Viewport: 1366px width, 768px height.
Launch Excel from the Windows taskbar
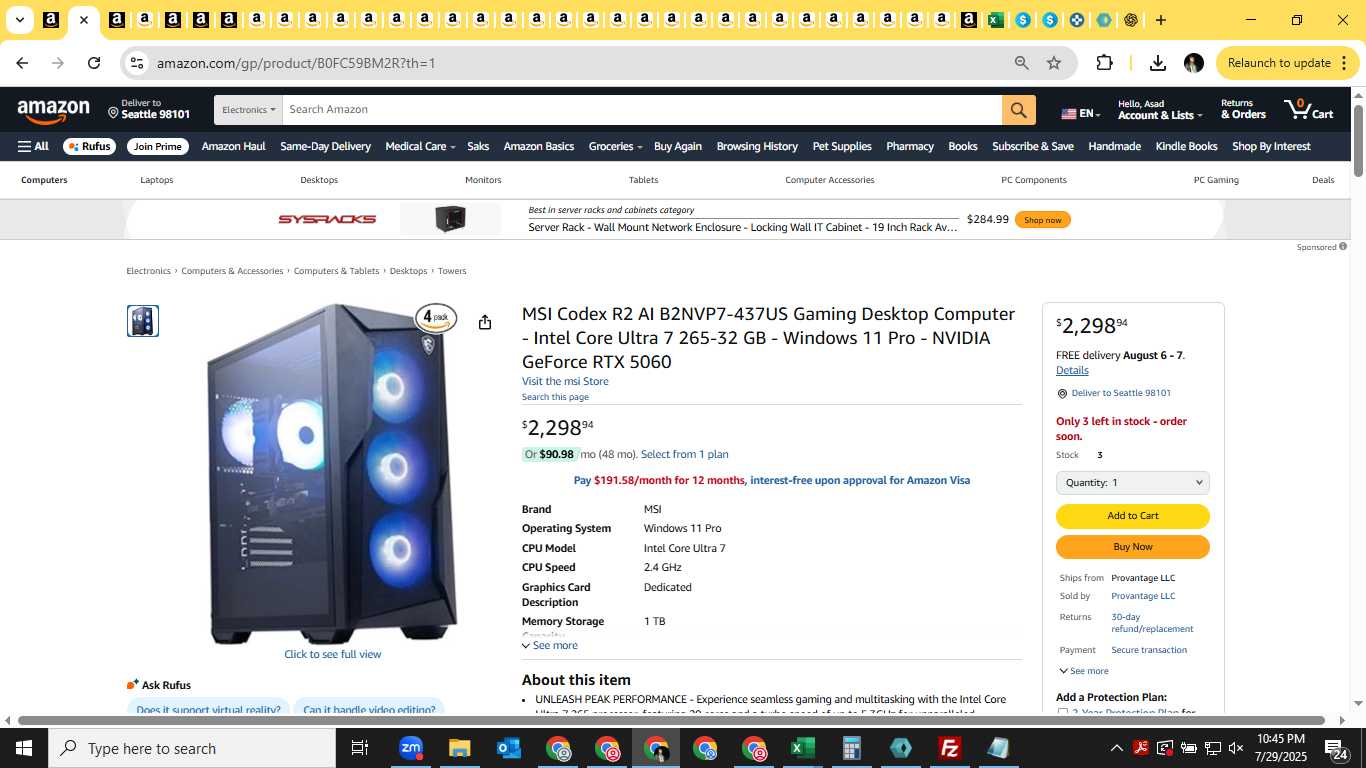click(802, 748)
